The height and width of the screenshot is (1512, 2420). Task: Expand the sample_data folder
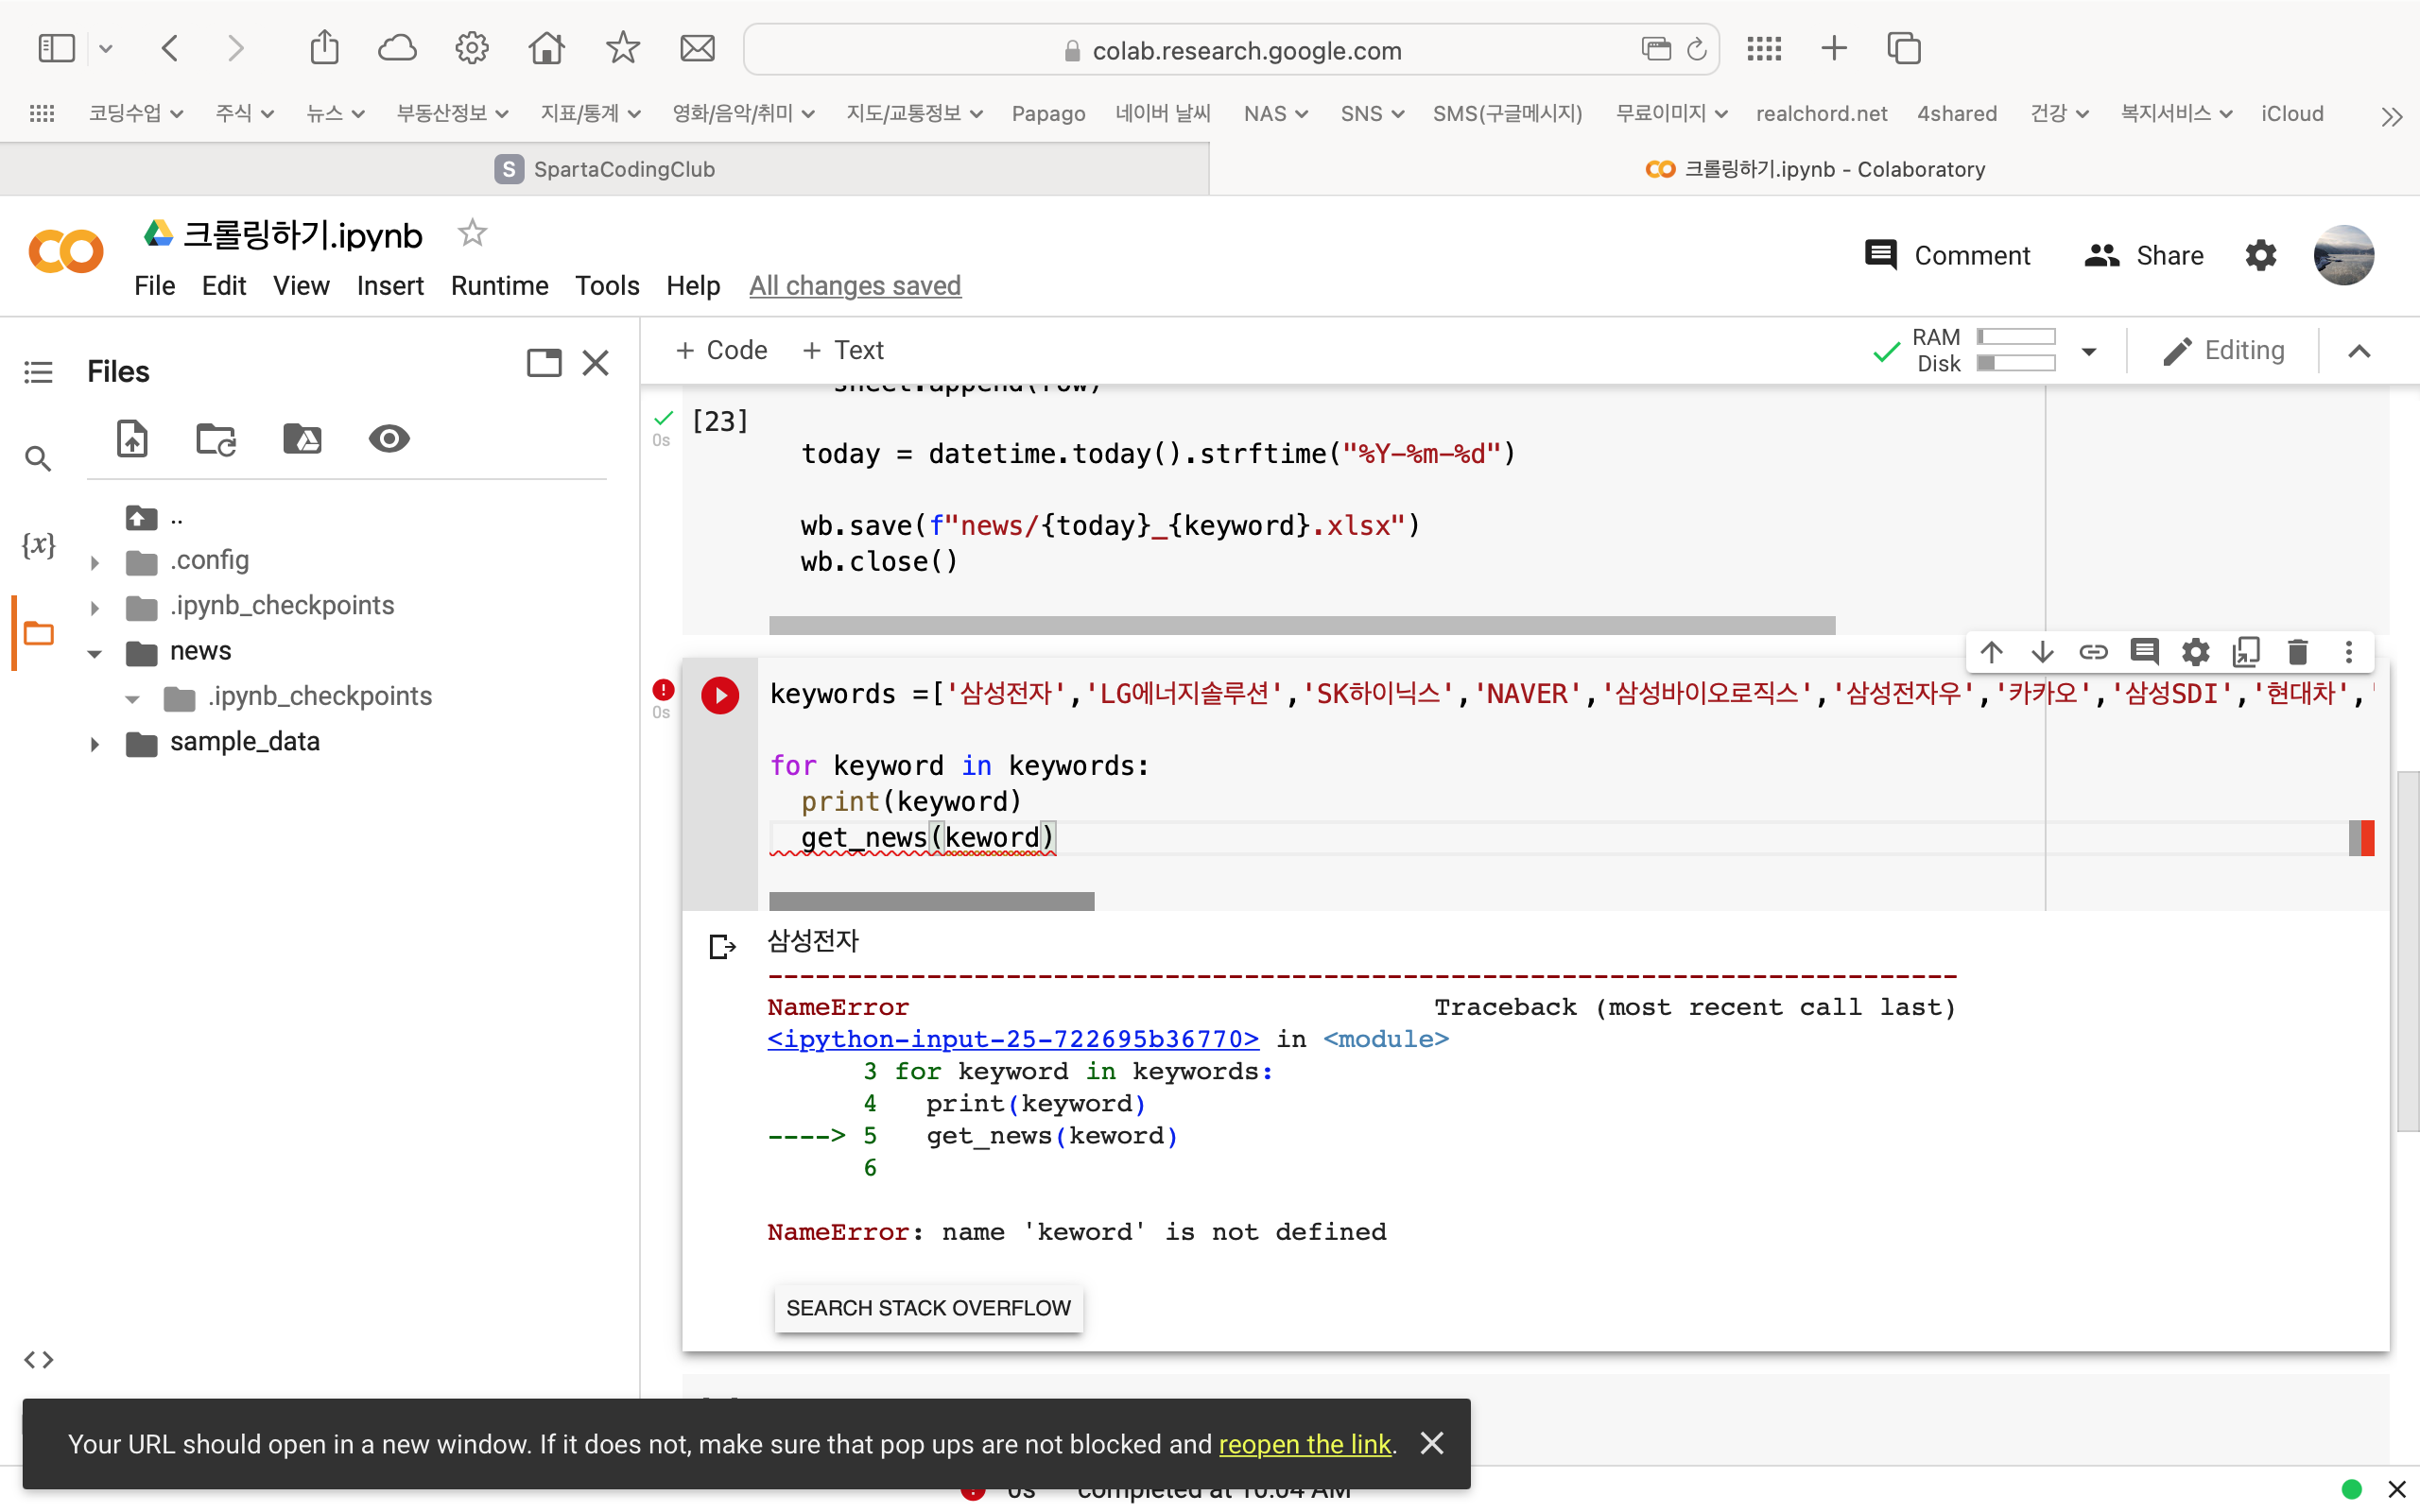tap(95, 744)
